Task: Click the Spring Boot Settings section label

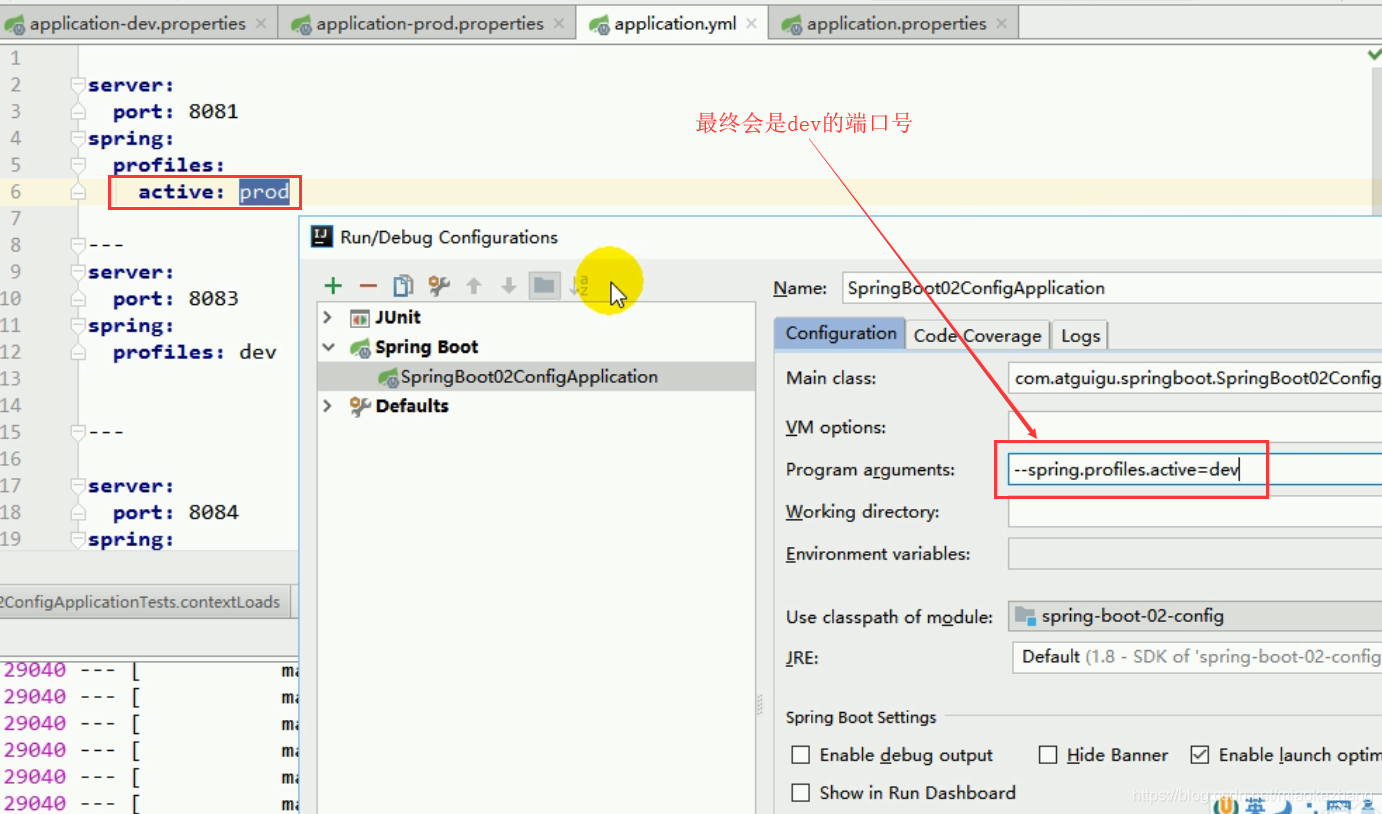Action: pos(861,718)
